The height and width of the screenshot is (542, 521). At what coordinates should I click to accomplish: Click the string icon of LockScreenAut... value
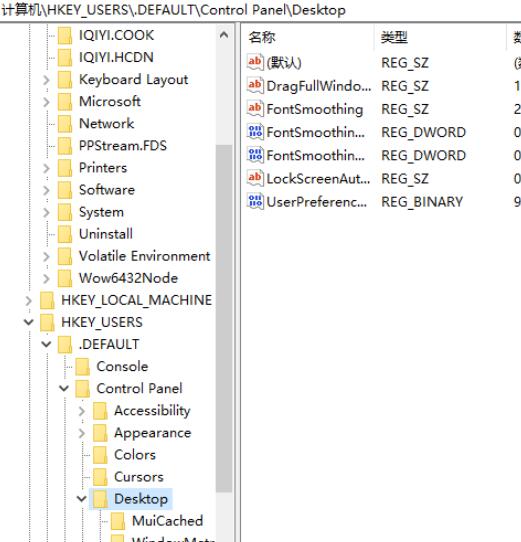coord(255,178)
